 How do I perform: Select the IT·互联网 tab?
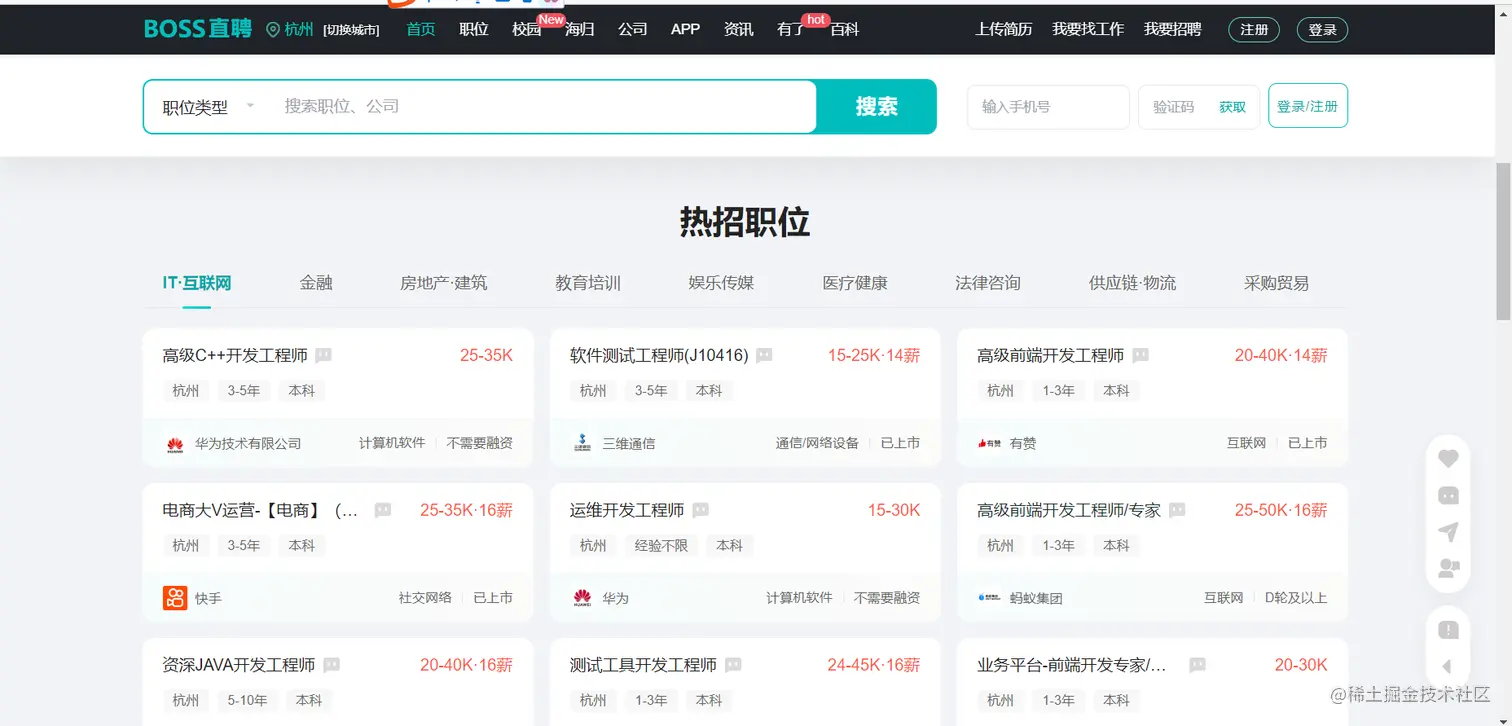197,283
